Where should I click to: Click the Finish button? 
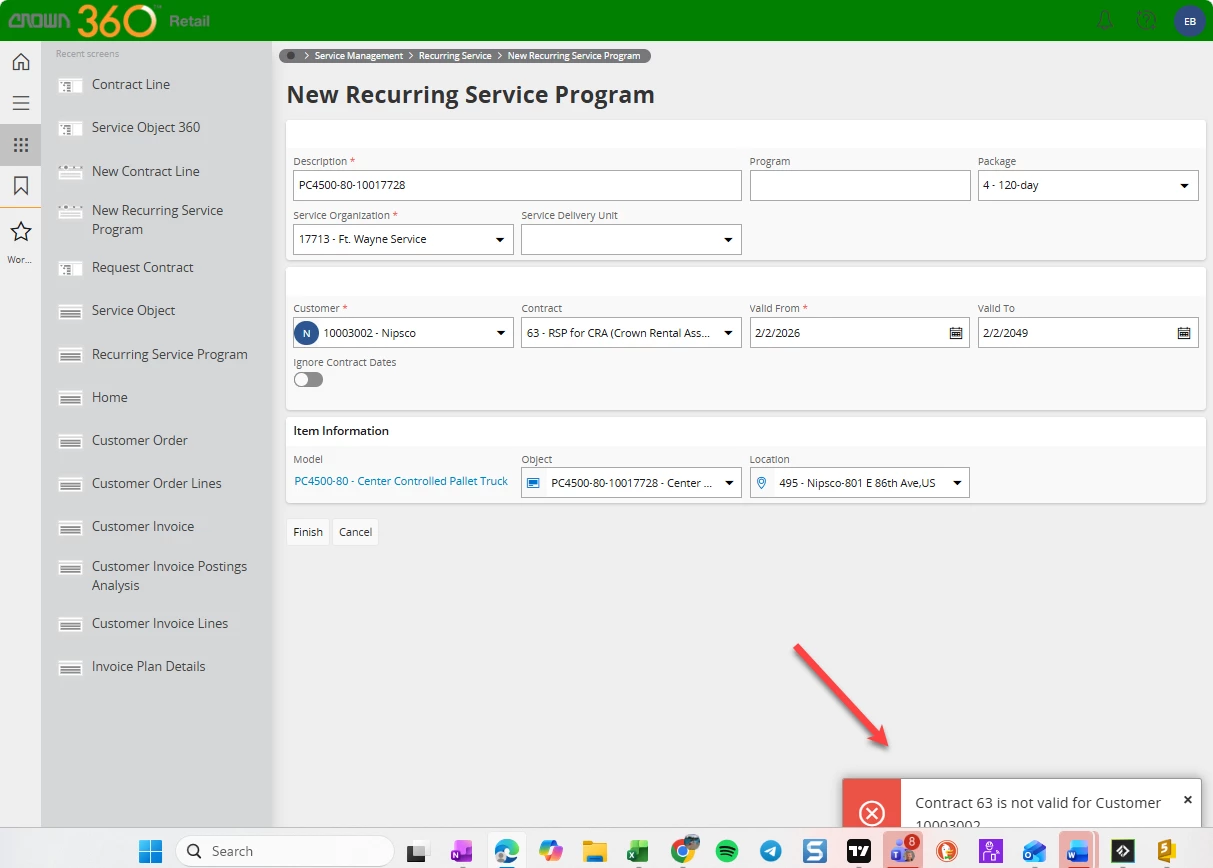pyautogui.click(x=308, y=532)
